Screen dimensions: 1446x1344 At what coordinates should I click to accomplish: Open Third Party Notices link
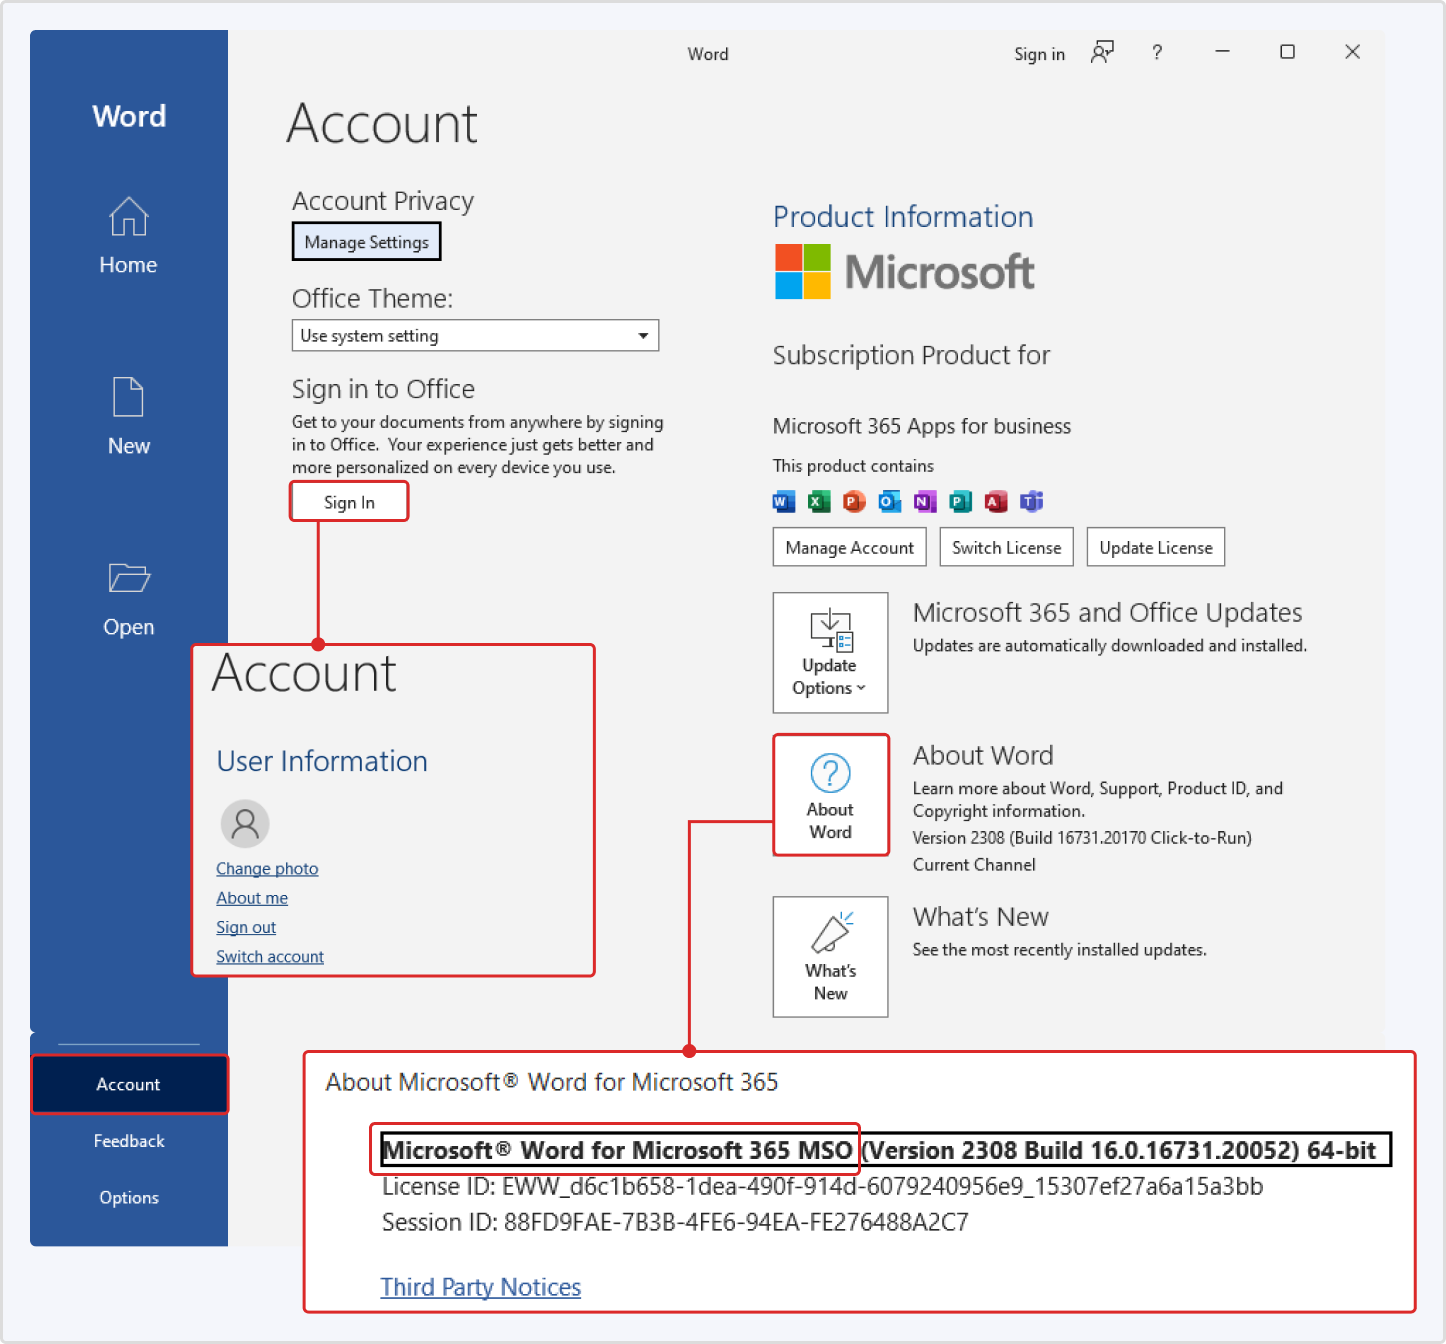(480, 1287)
